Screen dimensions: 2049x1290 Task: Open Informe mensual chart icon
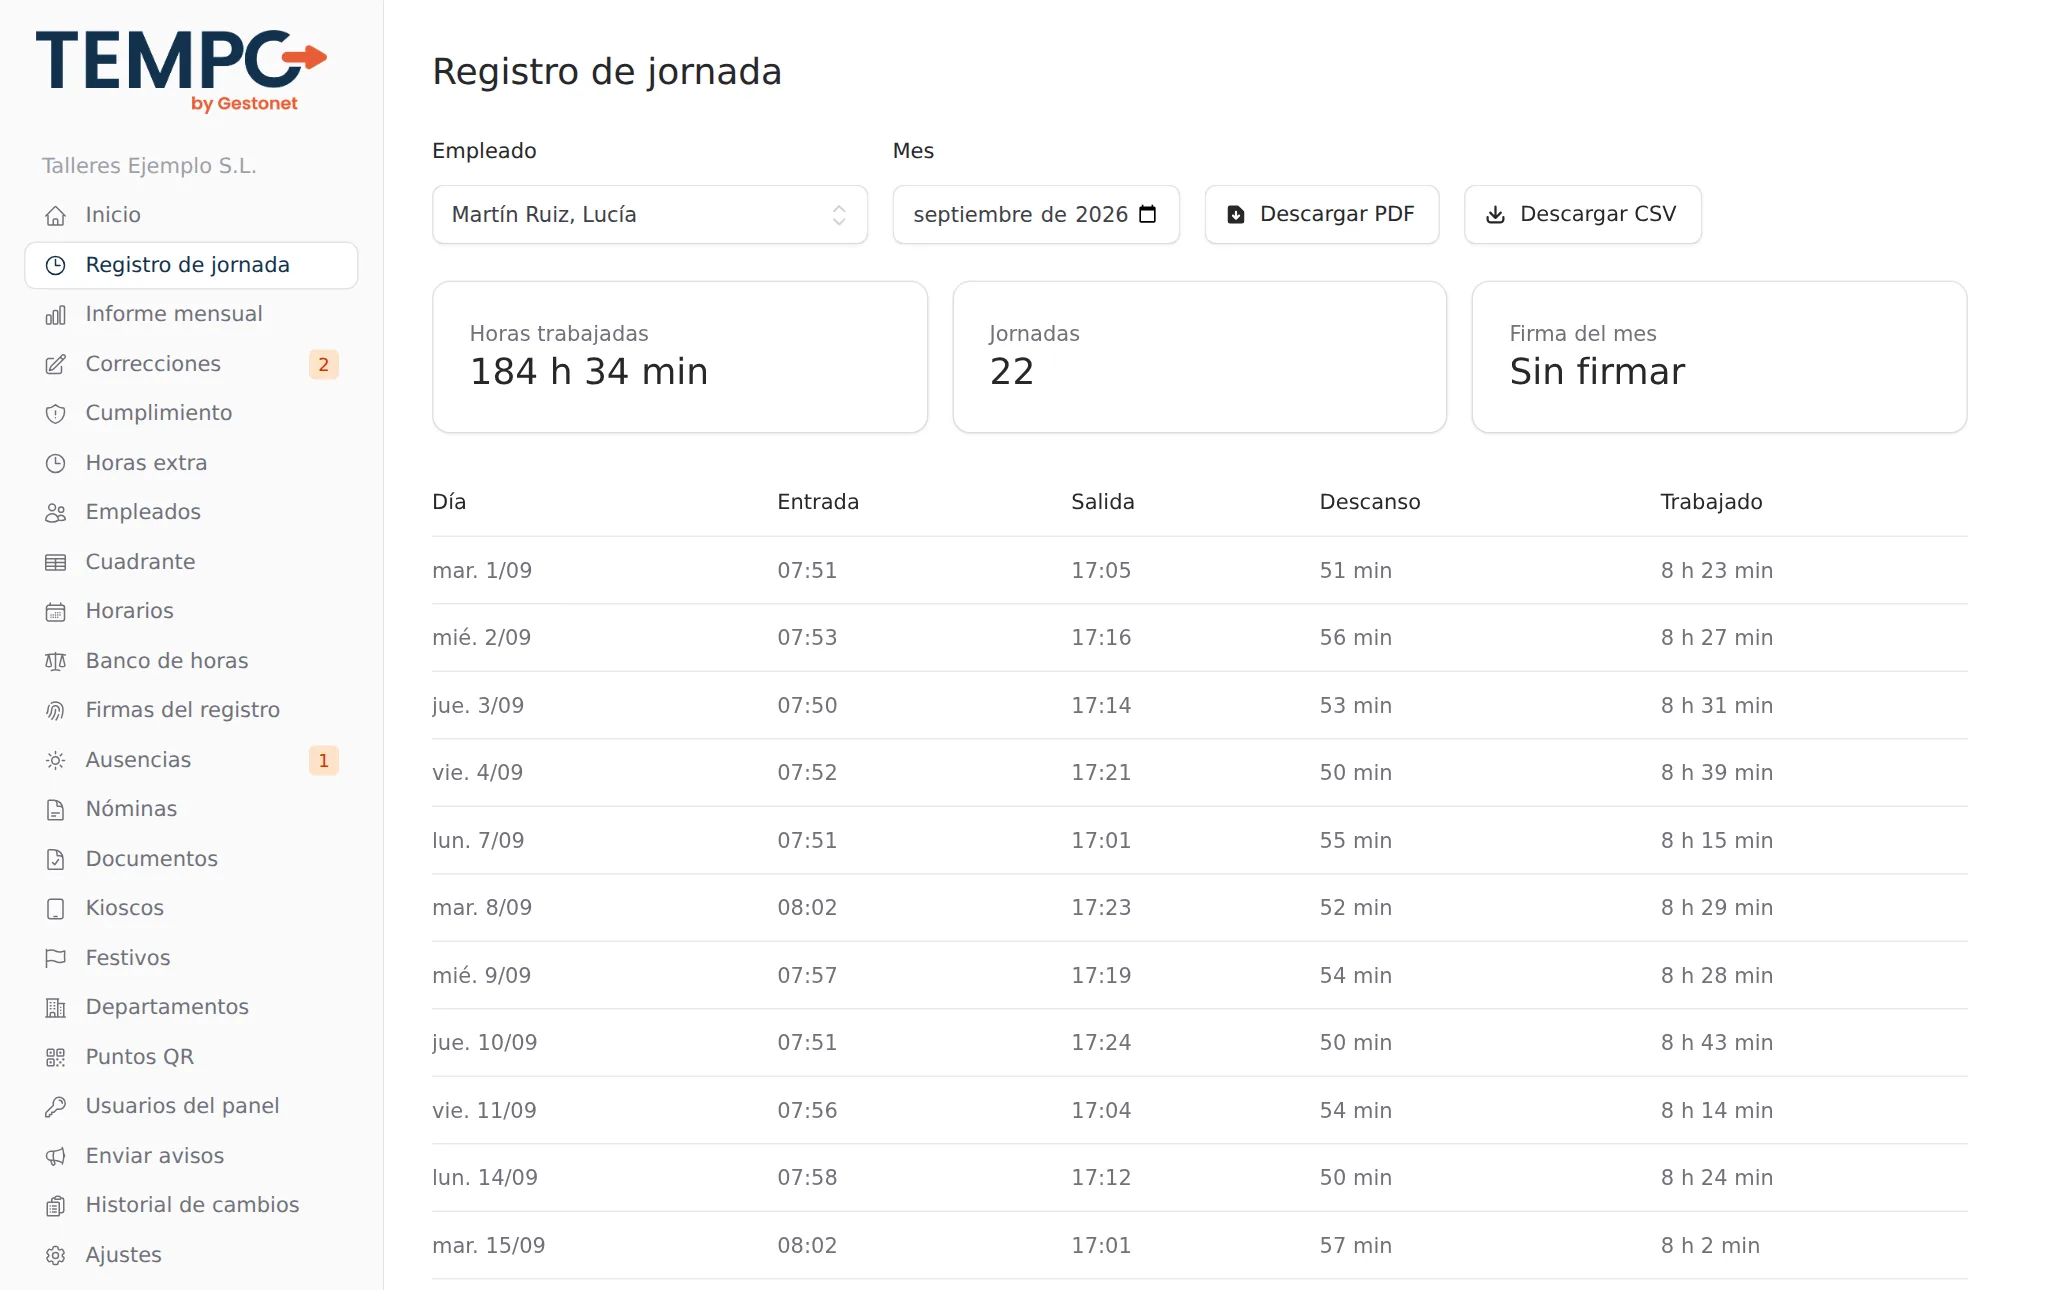click(x=56, y=314)
